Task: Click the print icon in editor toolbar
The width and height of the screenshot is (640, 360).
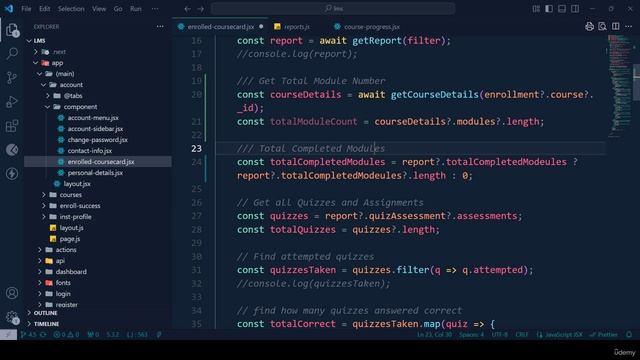Action: point(589,27)
